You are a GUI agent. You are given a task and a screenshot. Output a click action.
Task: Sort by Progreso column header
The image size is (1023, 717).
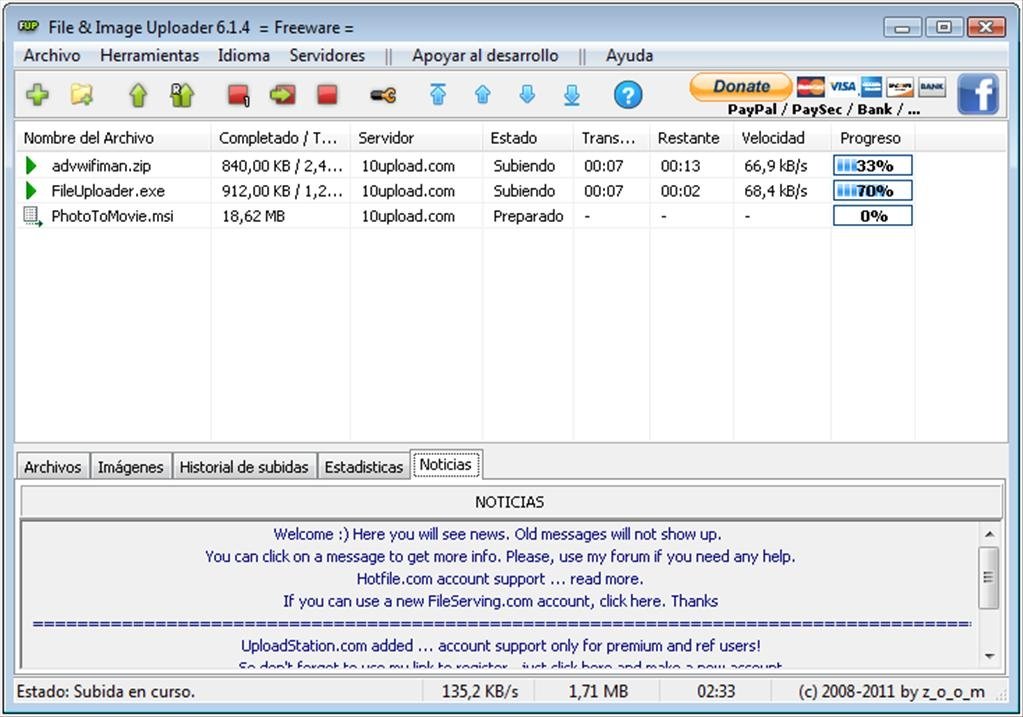872,138
